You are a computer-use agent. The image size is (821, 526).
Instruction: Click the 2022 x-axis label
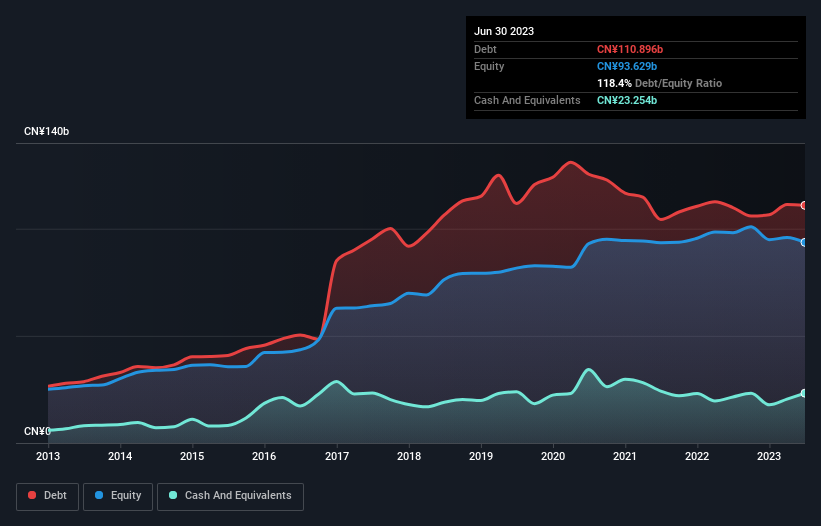[697, 456]
